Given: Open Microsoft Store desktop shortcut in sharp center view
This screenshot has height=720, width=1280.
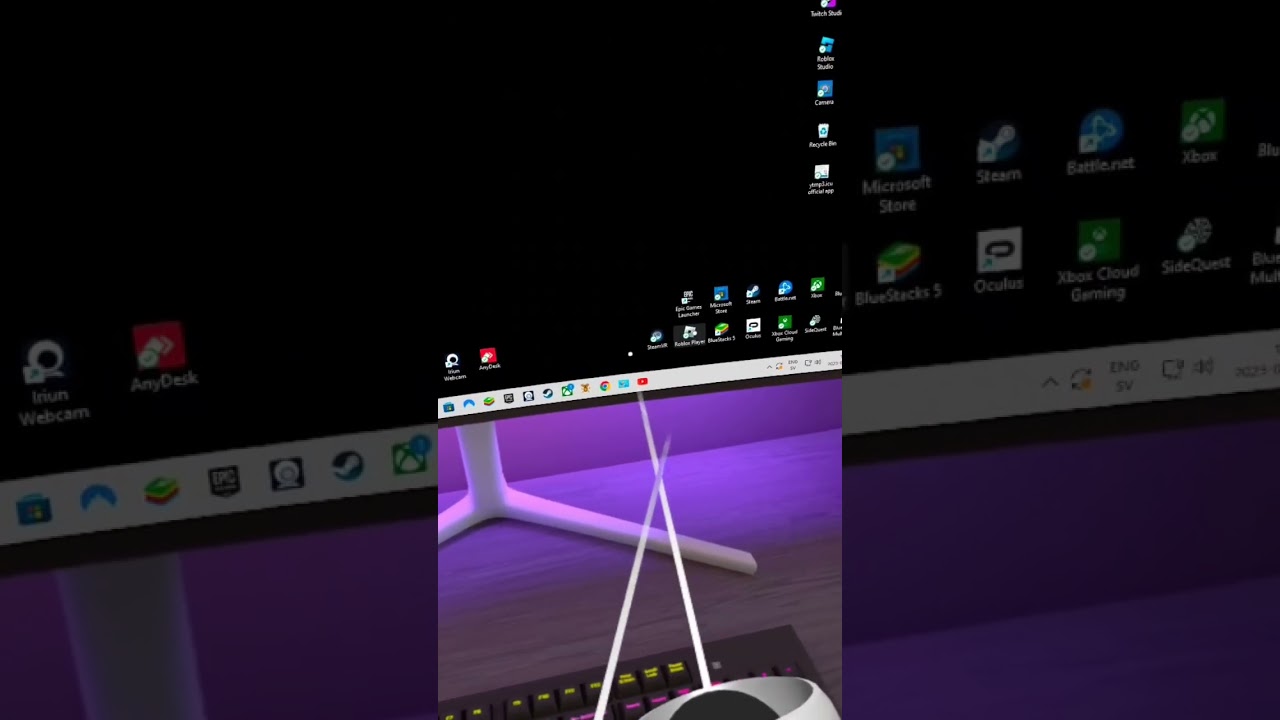Looking at the screenshot, I should pos(721,300).
